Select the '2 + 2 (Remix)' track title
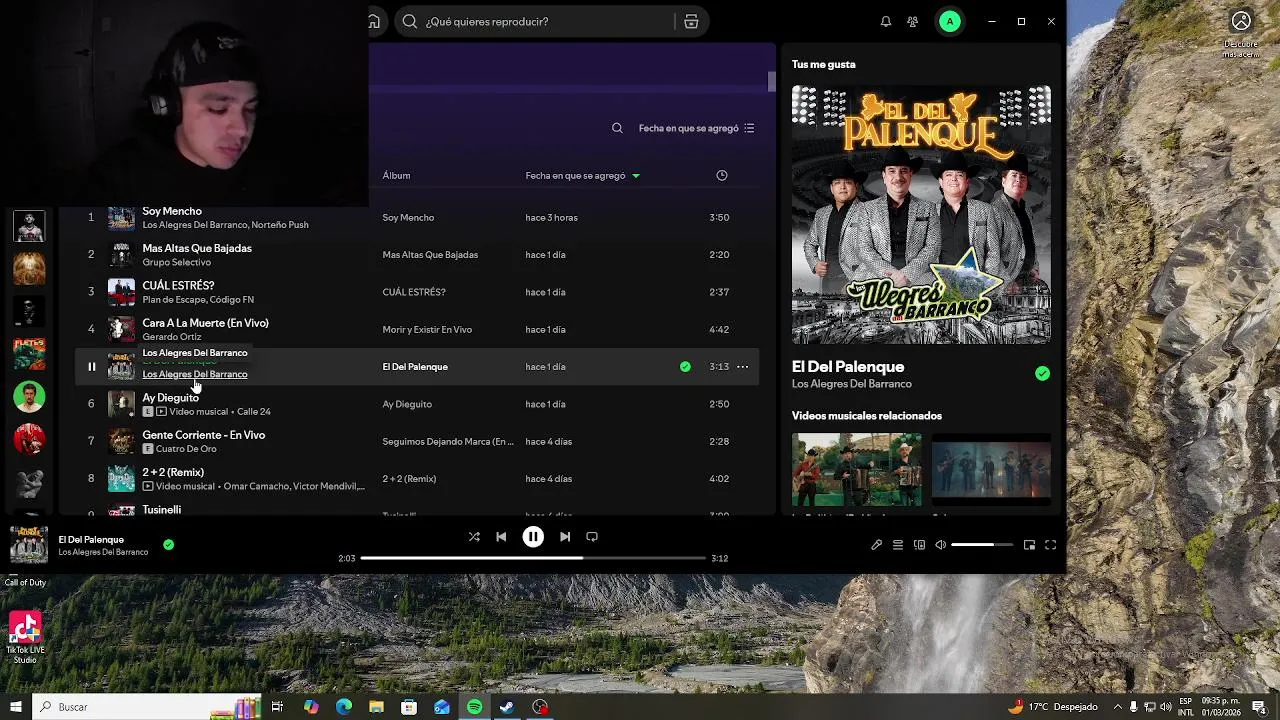The image size is (1280, 720). pos(173,472)
